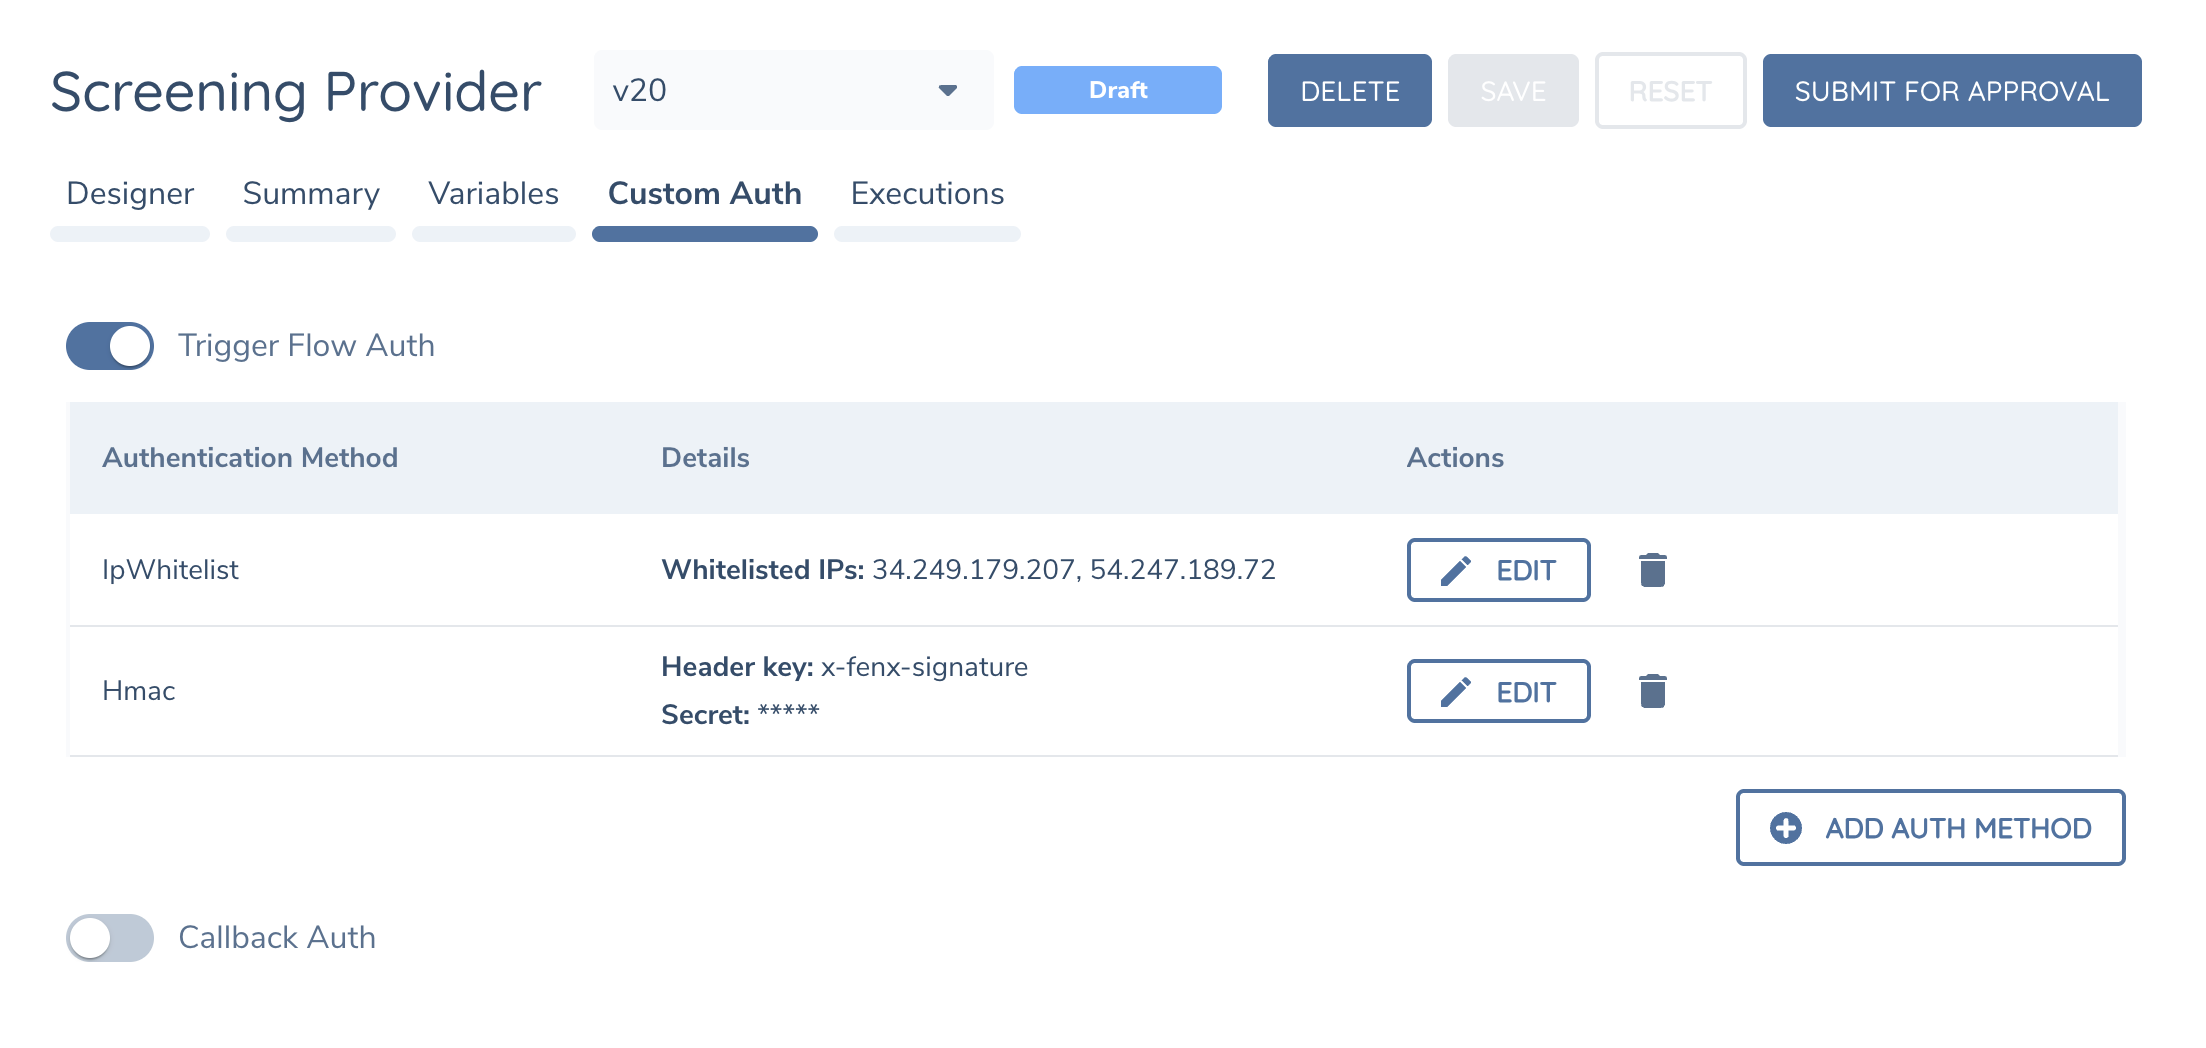Image resolution: width=2206 pixels, height=1048 pixels.
Task: Click the DELETE button in the header
Action: (x=1349, y=90)
